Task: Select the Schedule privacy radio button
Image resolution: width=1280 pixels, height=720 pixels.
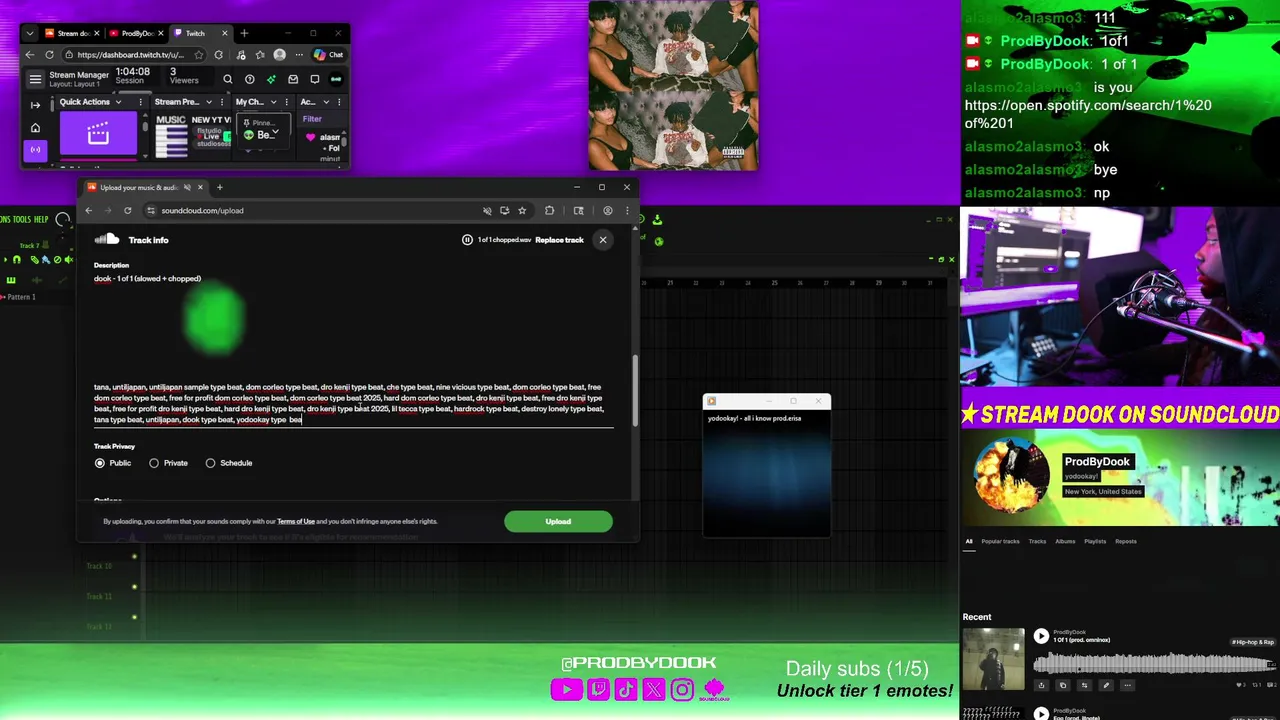Action: (210, 463)
